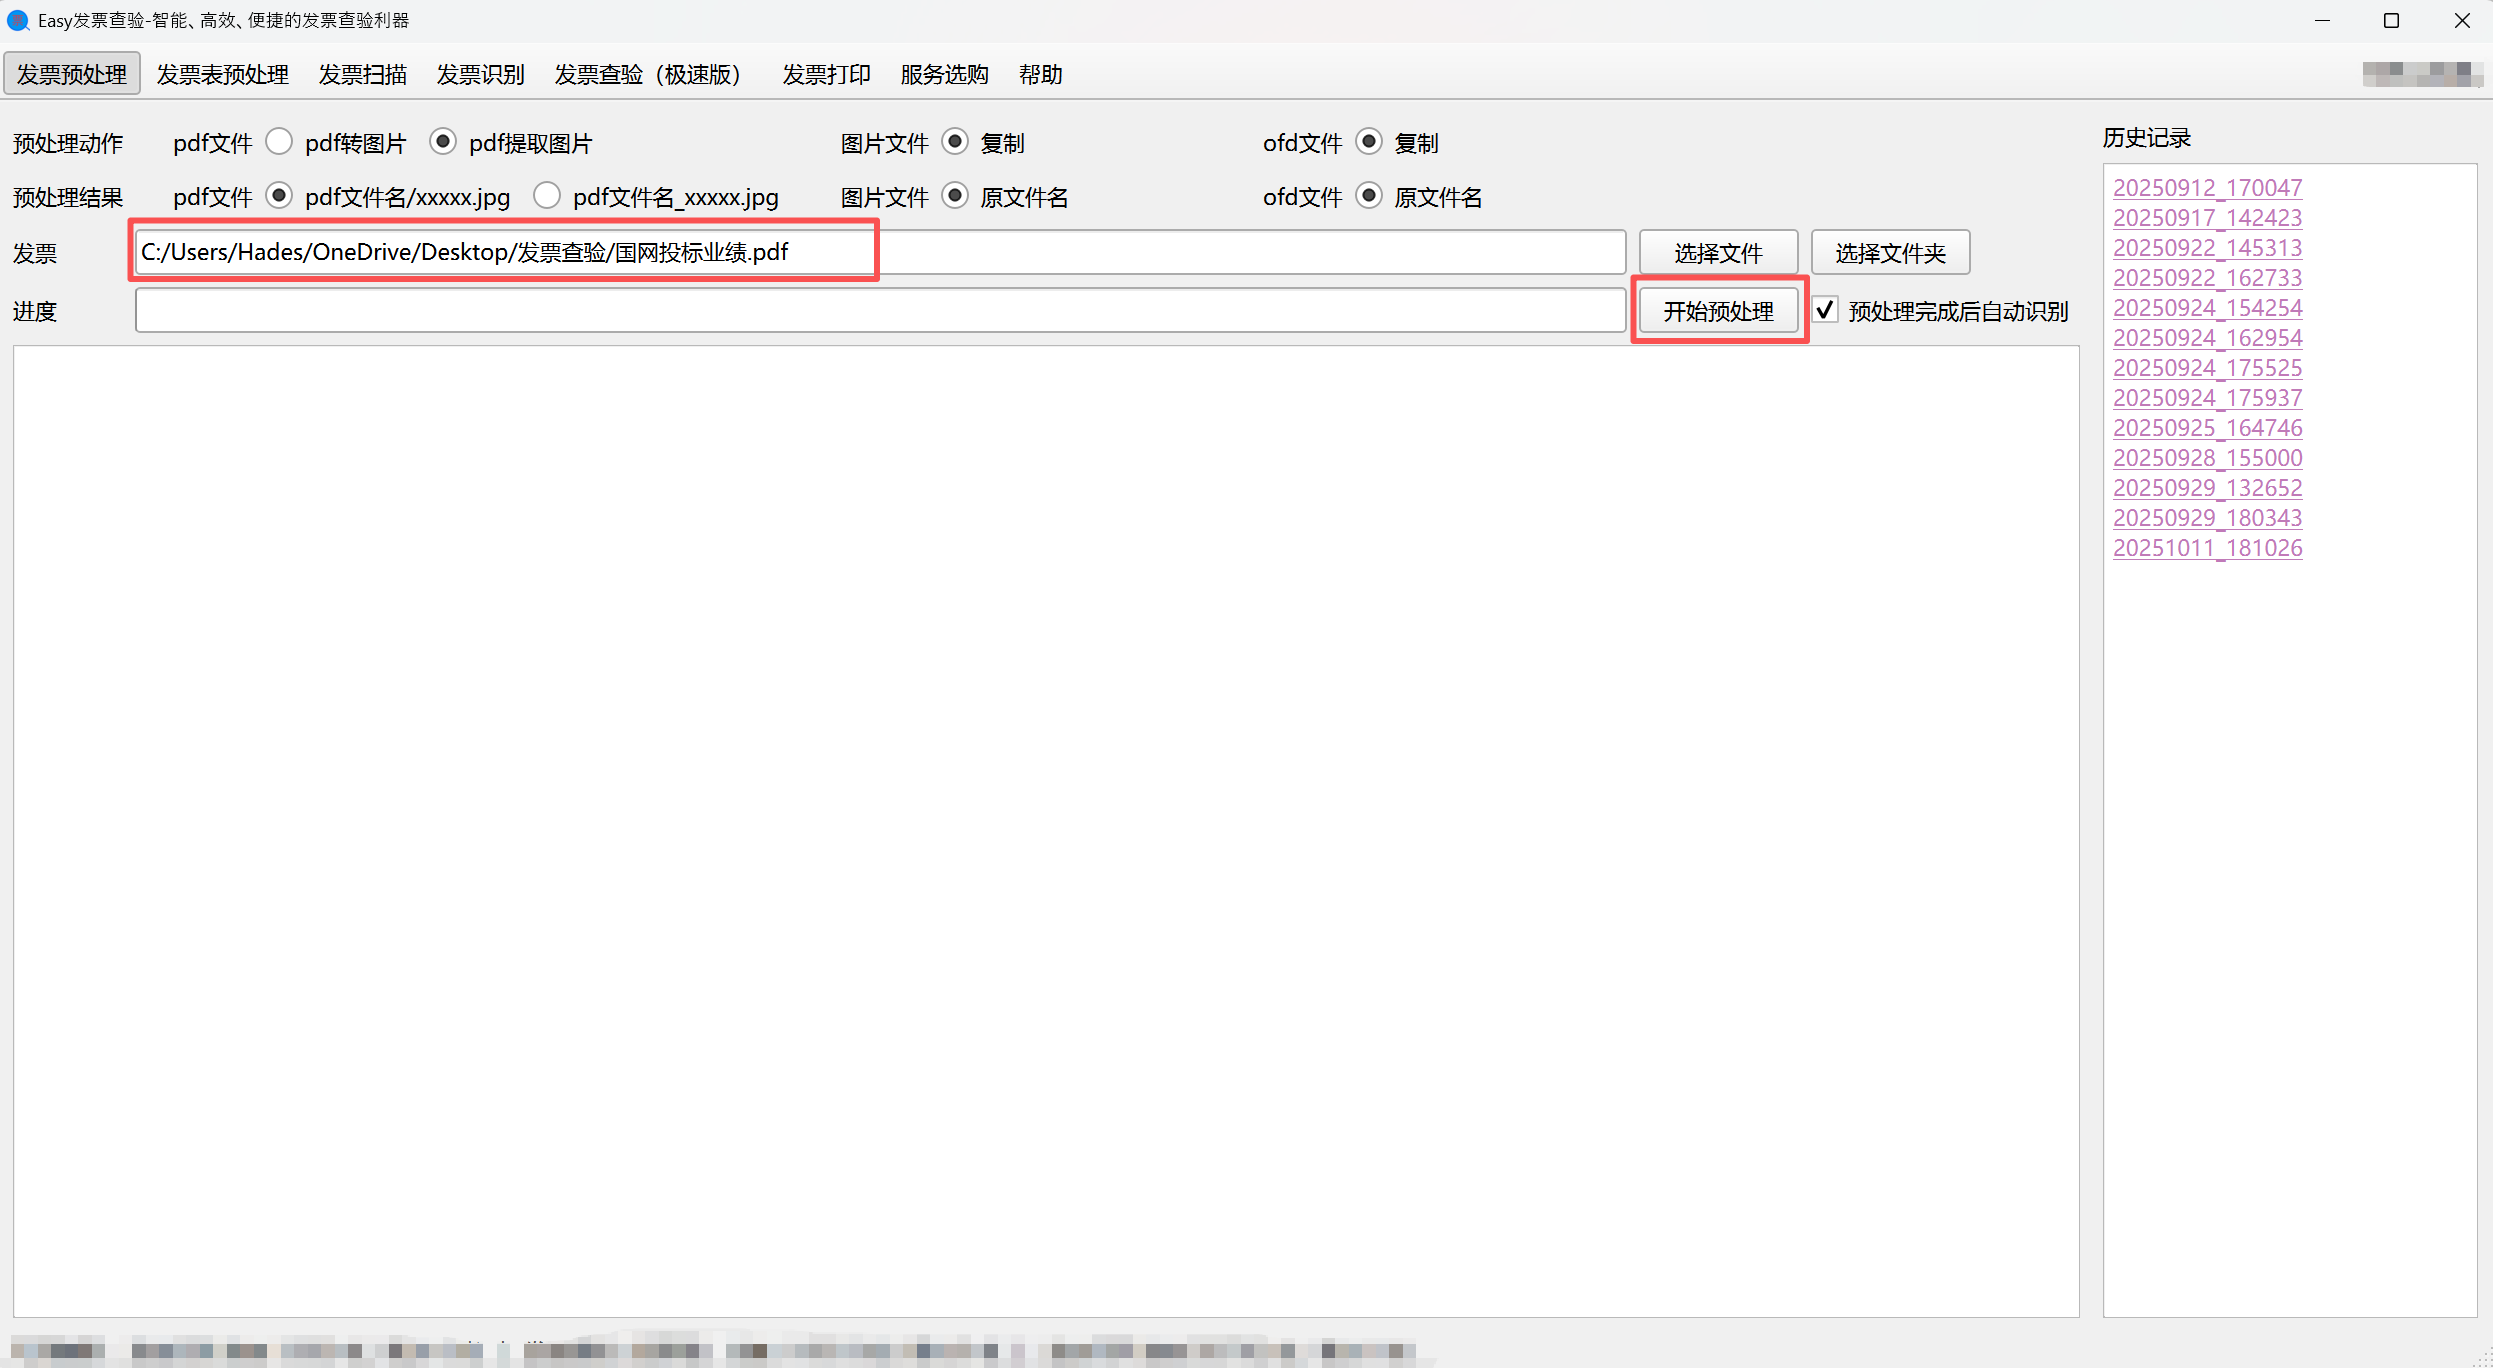Open 发票查验（极速版）tab
Image resolution: width=2493 pixels, height=1368 pixels.
click(x=647, y=74)
